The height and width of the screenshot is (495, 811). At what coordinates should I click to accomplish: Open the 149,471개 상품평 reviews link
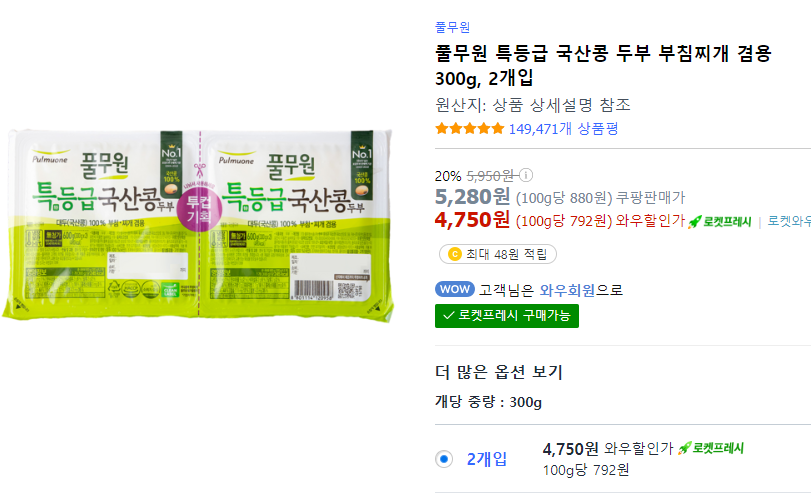(563, 128)
